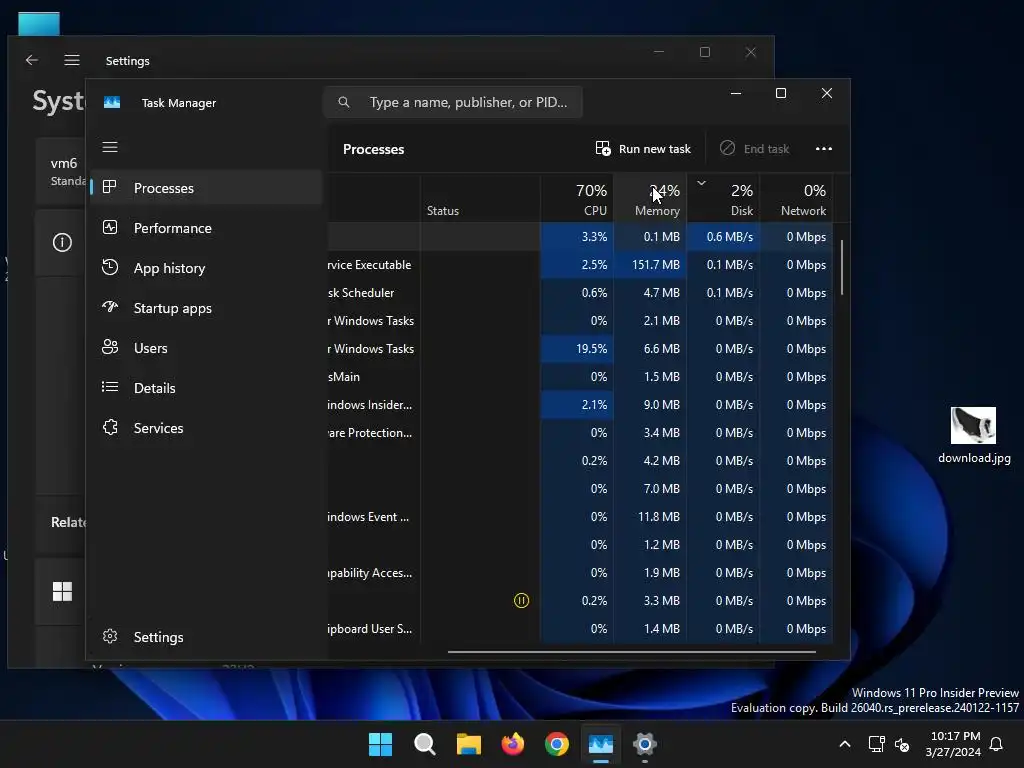Viewport: 1024px width, 768px height.
Task: Click the Processes grid icon in sidebar
Action: point(110,187)
